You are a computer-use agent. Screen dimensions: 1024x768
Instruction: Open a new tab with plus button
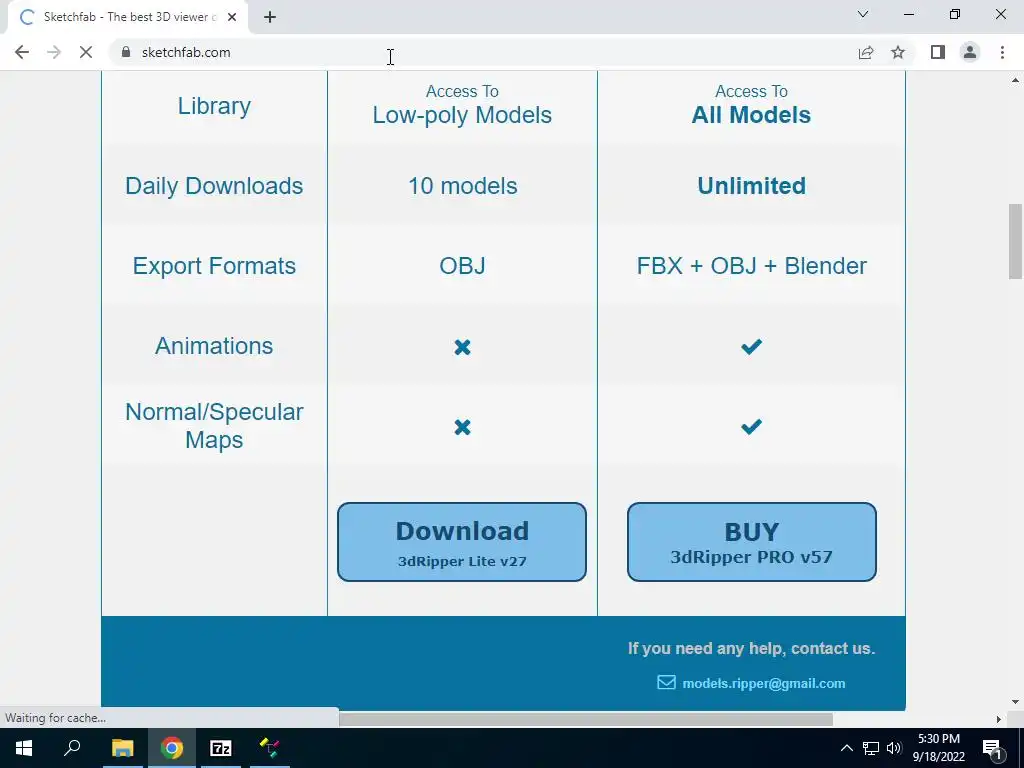(270, 17)
